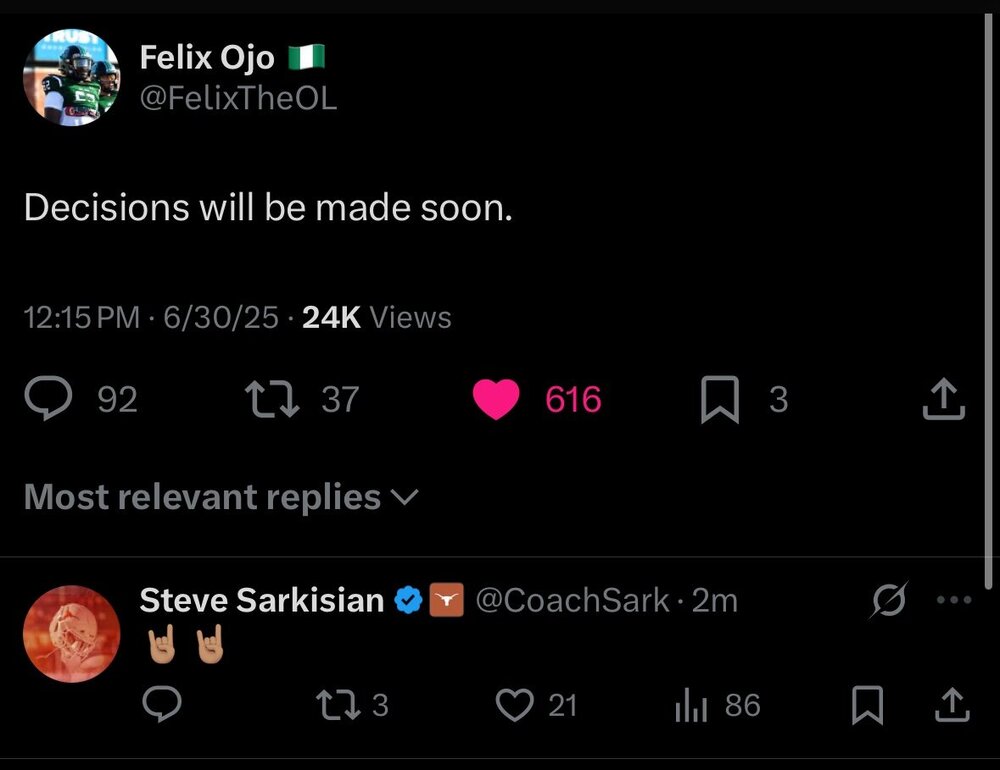
Task: Open Steve Sarkisian's profile name link
Action: tap(261, 600)
